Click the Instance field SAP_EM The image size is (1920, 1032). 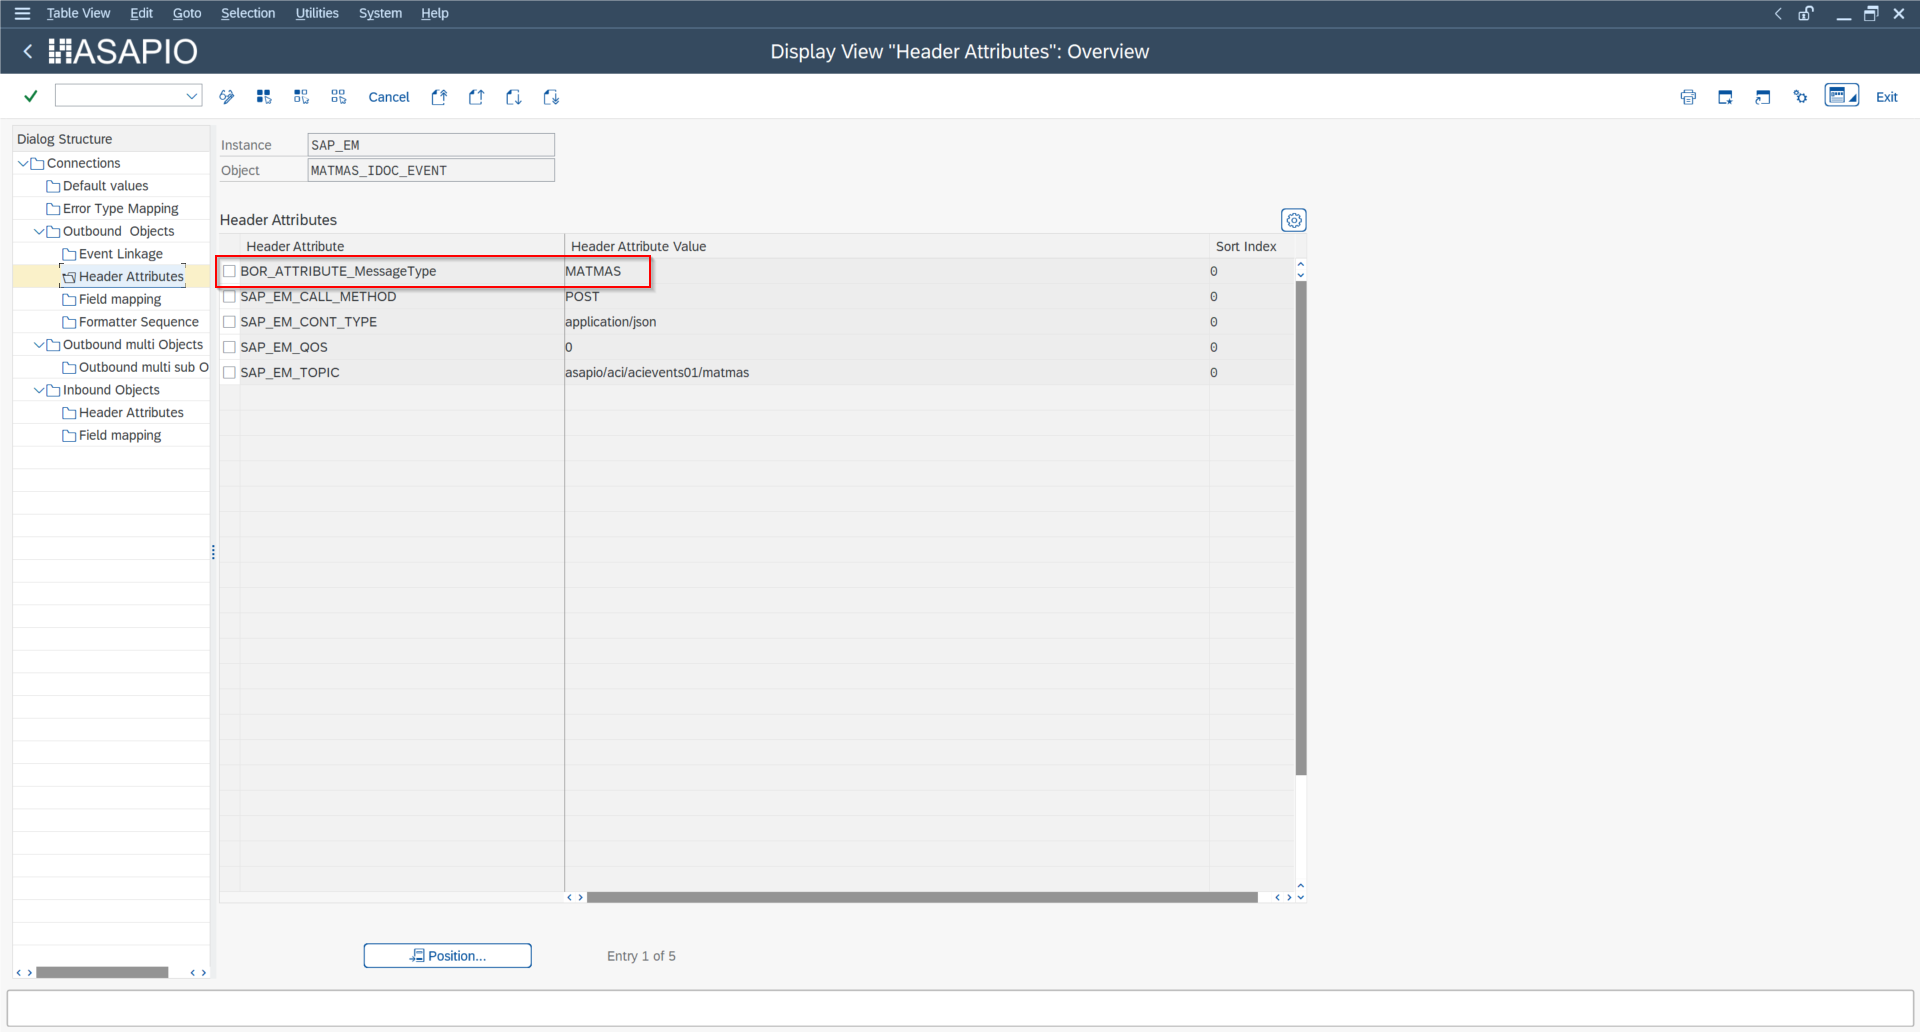(431, 145)
